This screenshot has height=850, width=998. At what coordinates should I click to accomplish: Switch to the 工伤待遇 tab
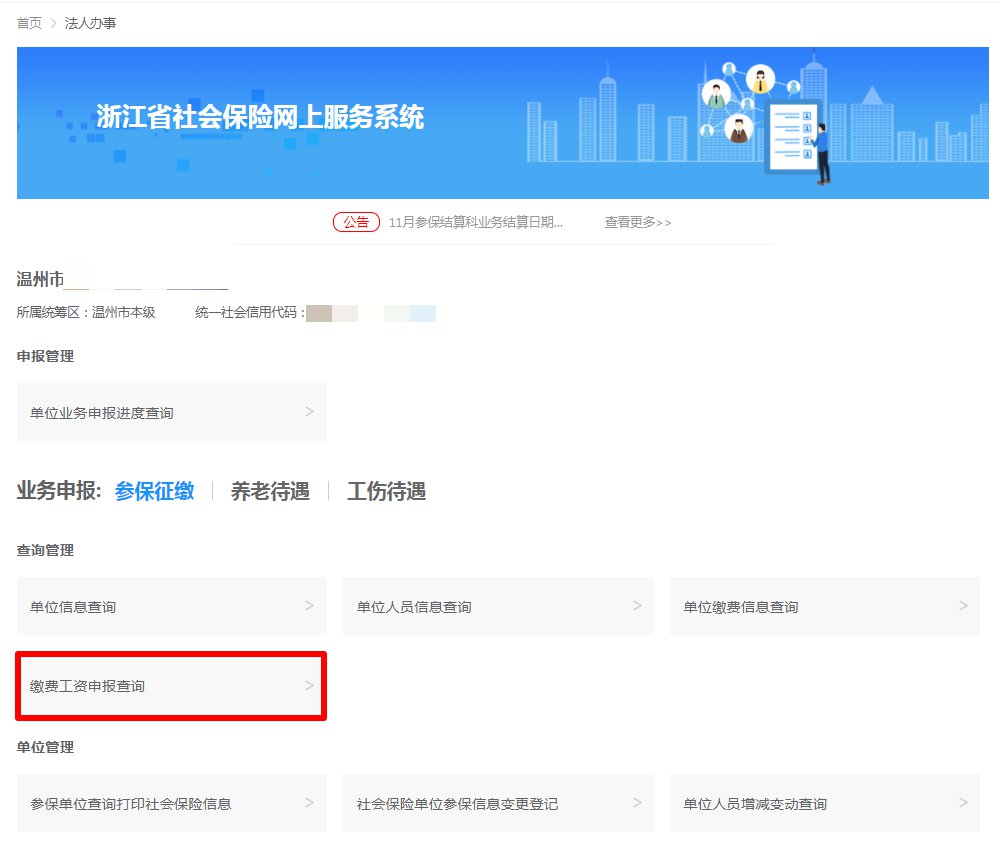pyautogui.click(x=386, y=491)
